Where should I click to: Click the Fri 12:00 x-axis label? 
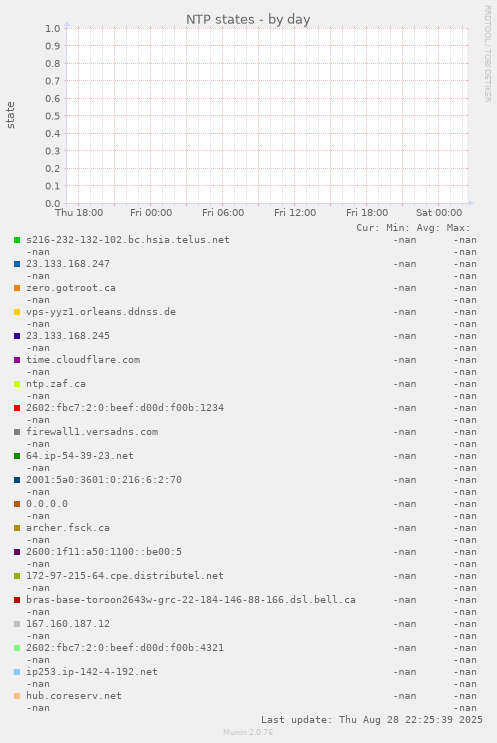(x=295, y=213)
